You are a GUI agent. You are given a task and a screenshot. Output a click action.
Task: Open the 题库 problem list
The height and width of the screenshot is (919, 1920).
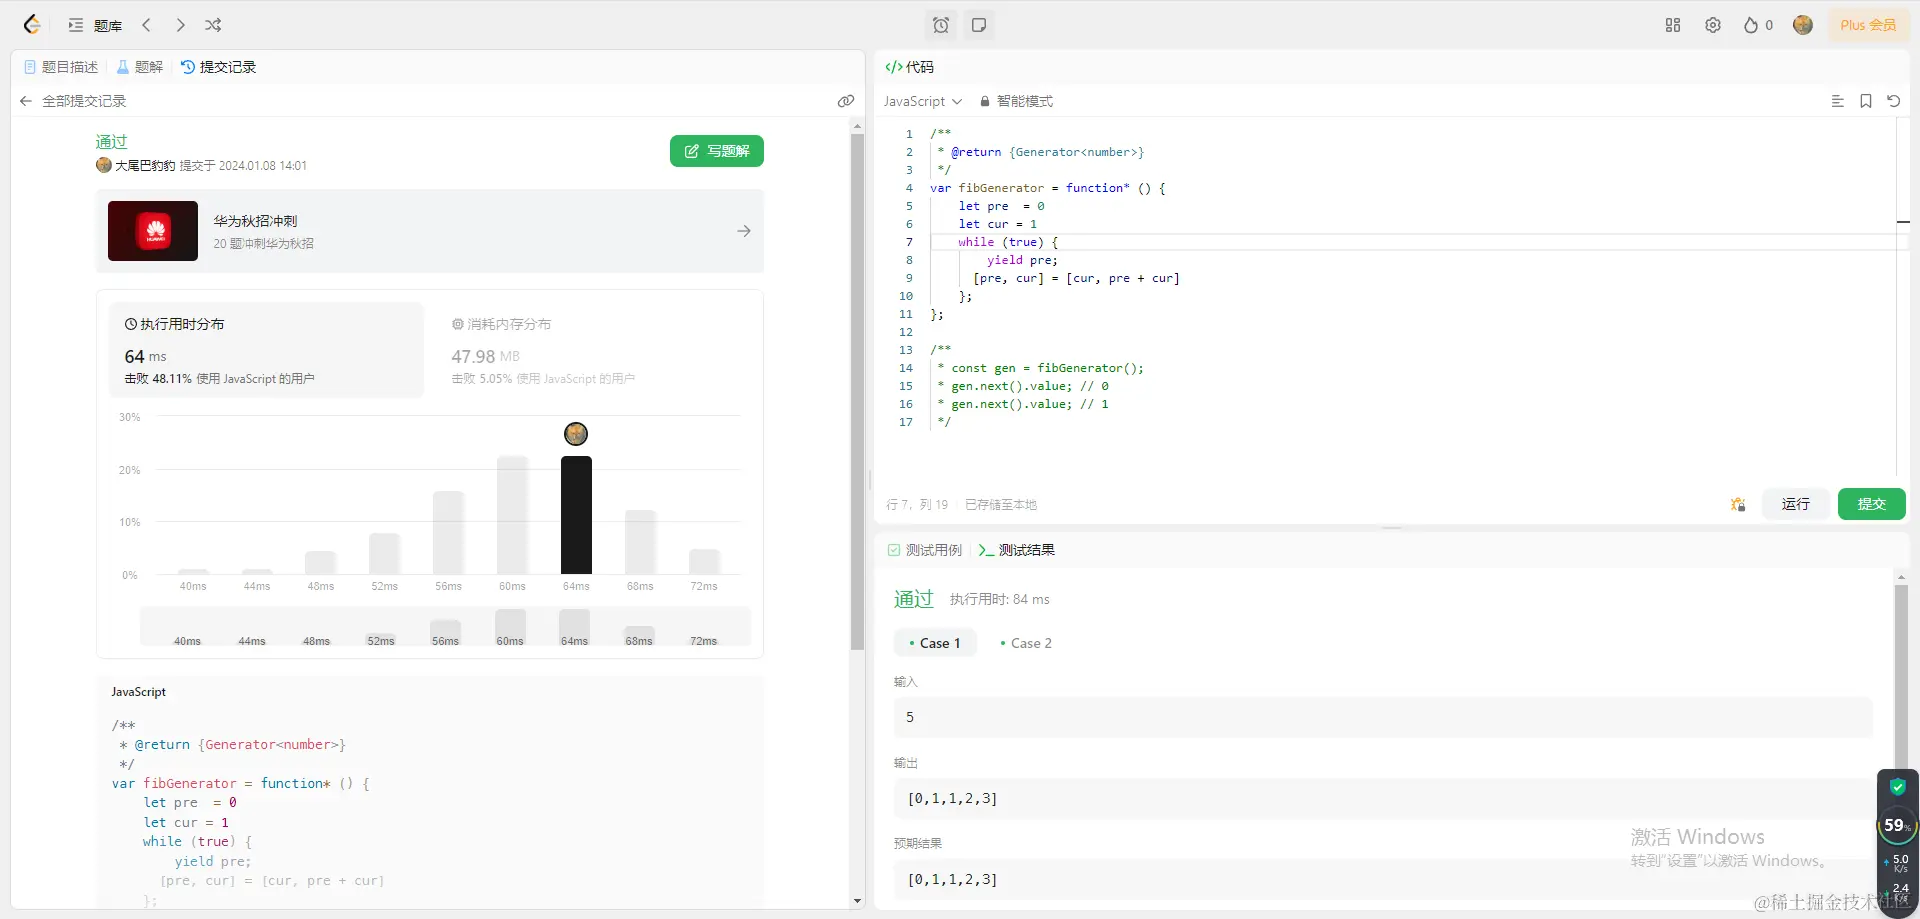(96, 25)
